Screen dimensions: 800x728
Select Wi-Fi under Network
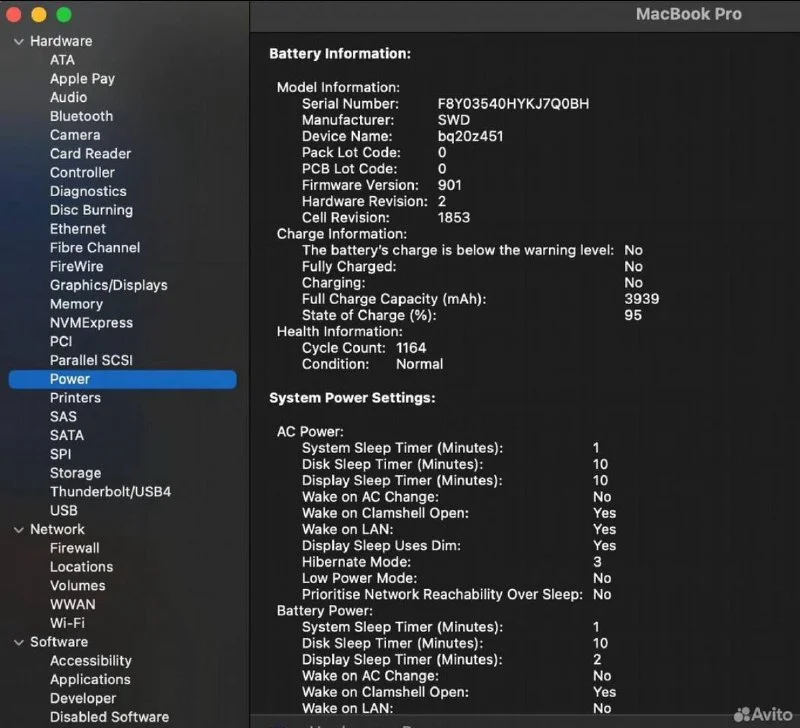point(67,623)
